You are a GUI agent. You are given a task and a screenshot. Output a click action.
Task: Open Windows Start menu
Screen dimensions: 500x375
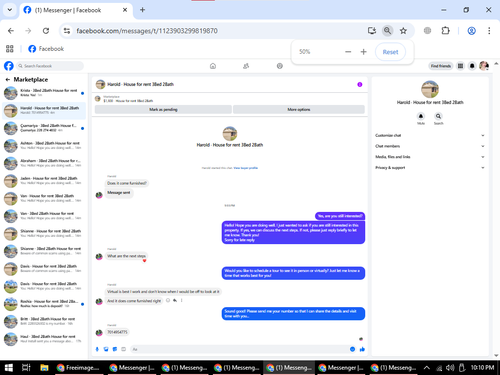(x=9, y=368)
